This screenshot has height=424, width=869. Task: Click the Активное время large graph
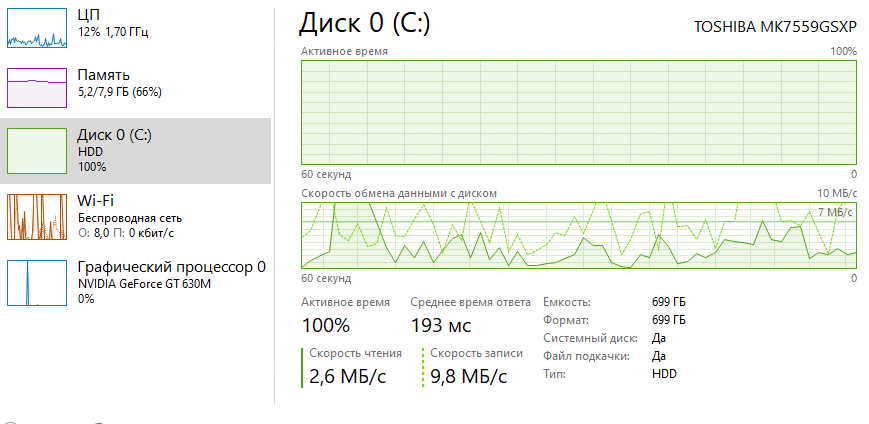tap(579, 113)
